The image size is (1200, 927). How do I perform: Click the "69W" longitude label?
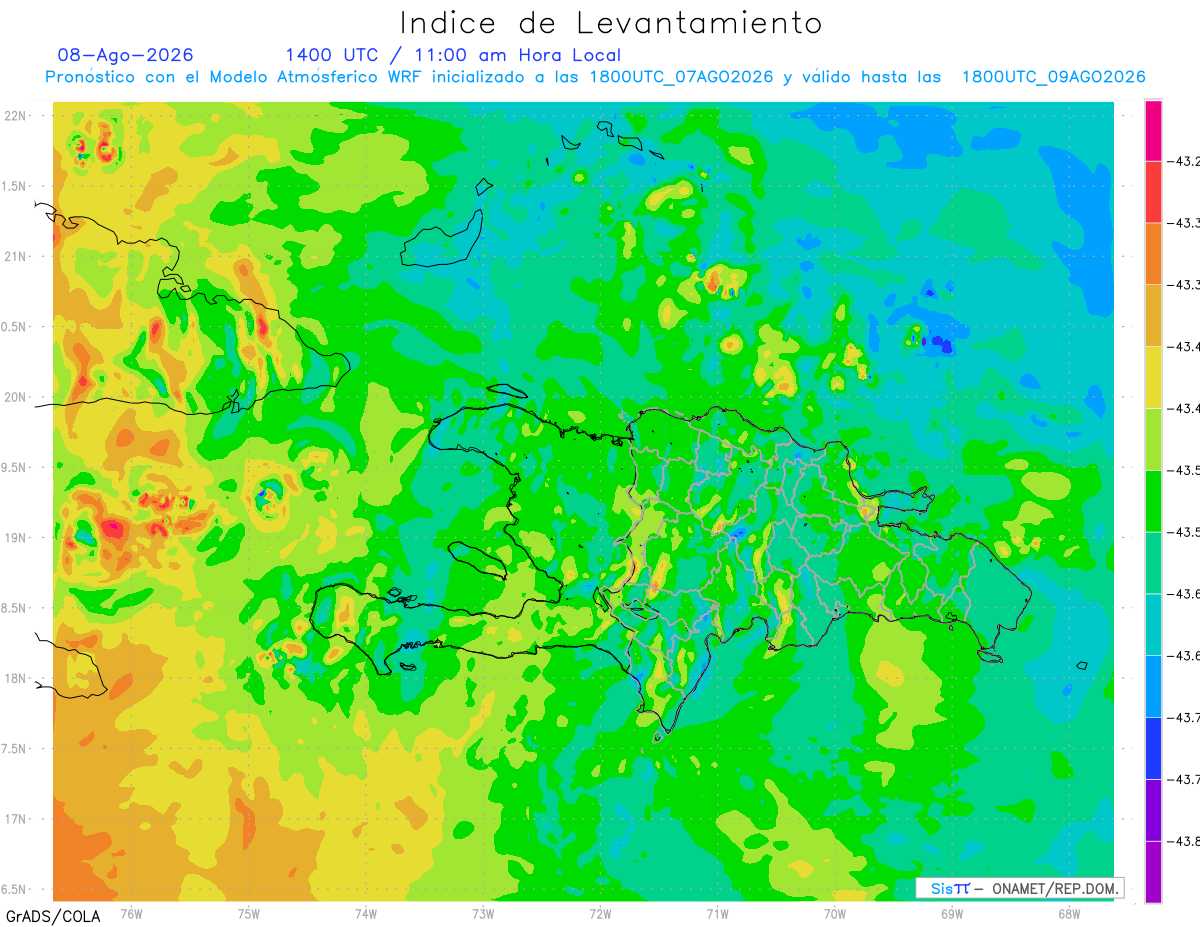coord(952,913)
